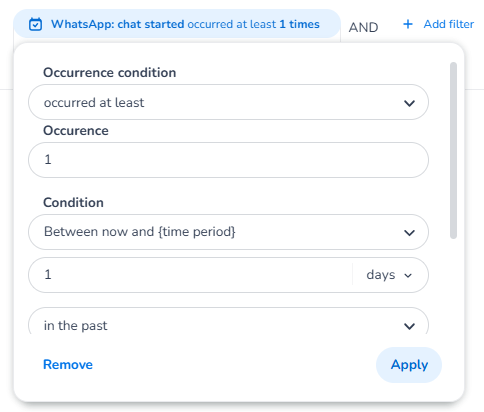Apply the filter settings
This screenshot has height=412, width=484.
(x=409, y=365)
